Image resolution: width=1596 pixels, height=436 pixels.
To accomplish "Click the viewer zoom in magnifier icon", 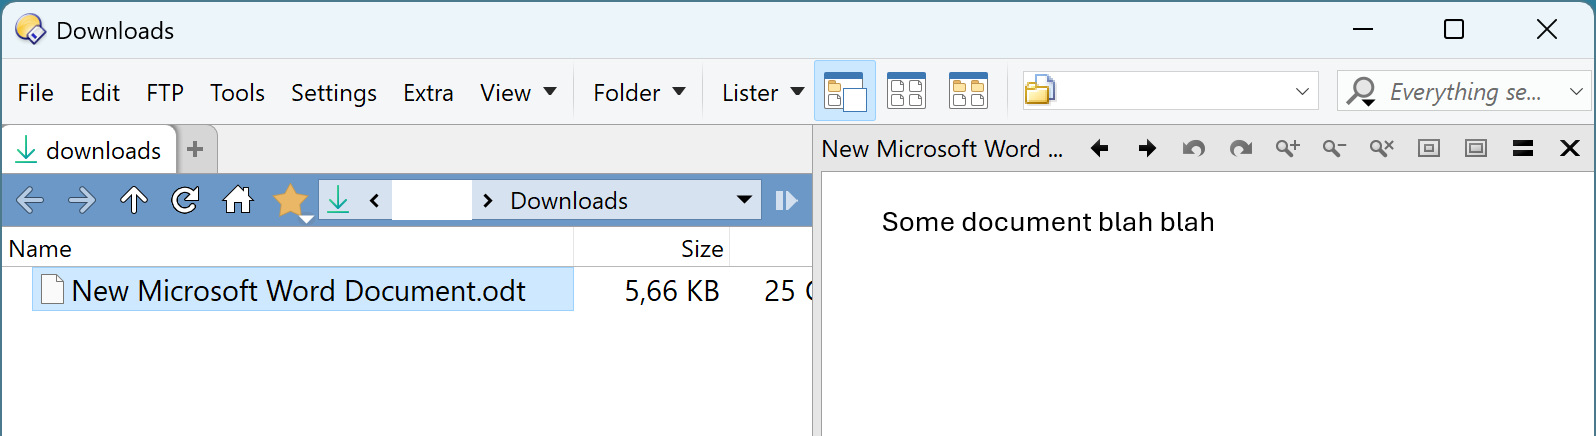I will tap(1287, 149).
